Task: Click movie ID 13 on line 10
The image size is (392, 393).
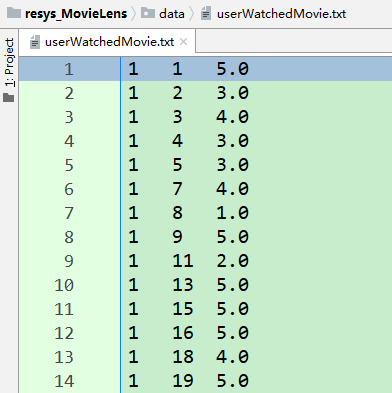Action: 183,285
